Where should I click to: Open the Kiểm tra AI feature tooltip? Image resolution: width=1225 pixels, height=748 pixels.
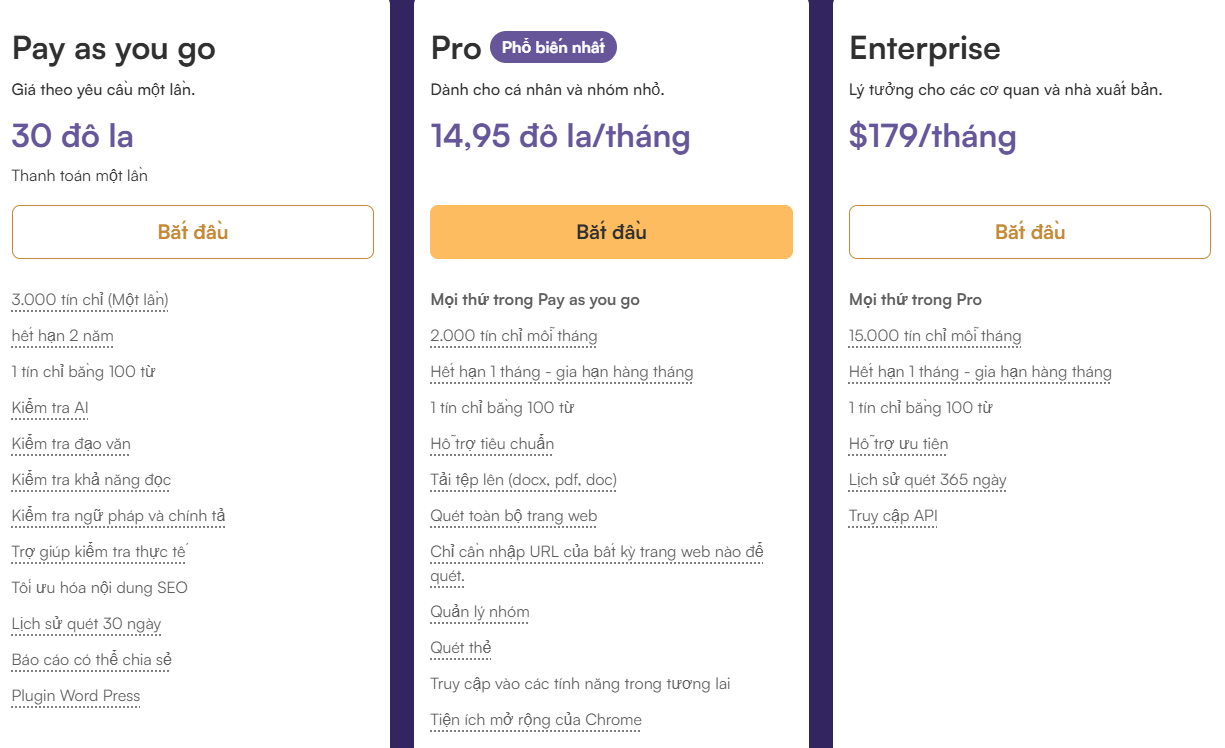click(x=50, y=408)
